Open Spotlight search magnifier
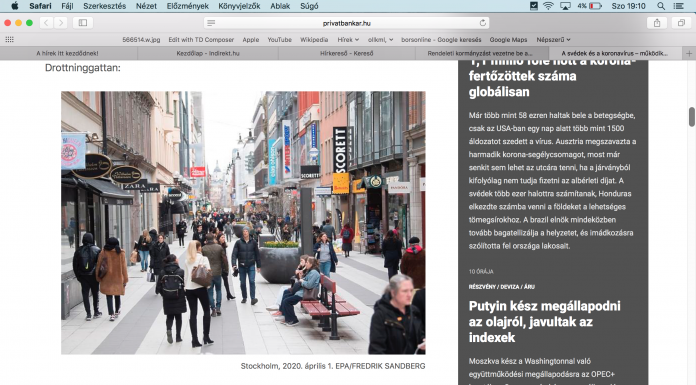This screenshot has height=385, width=696. [661, 6]
